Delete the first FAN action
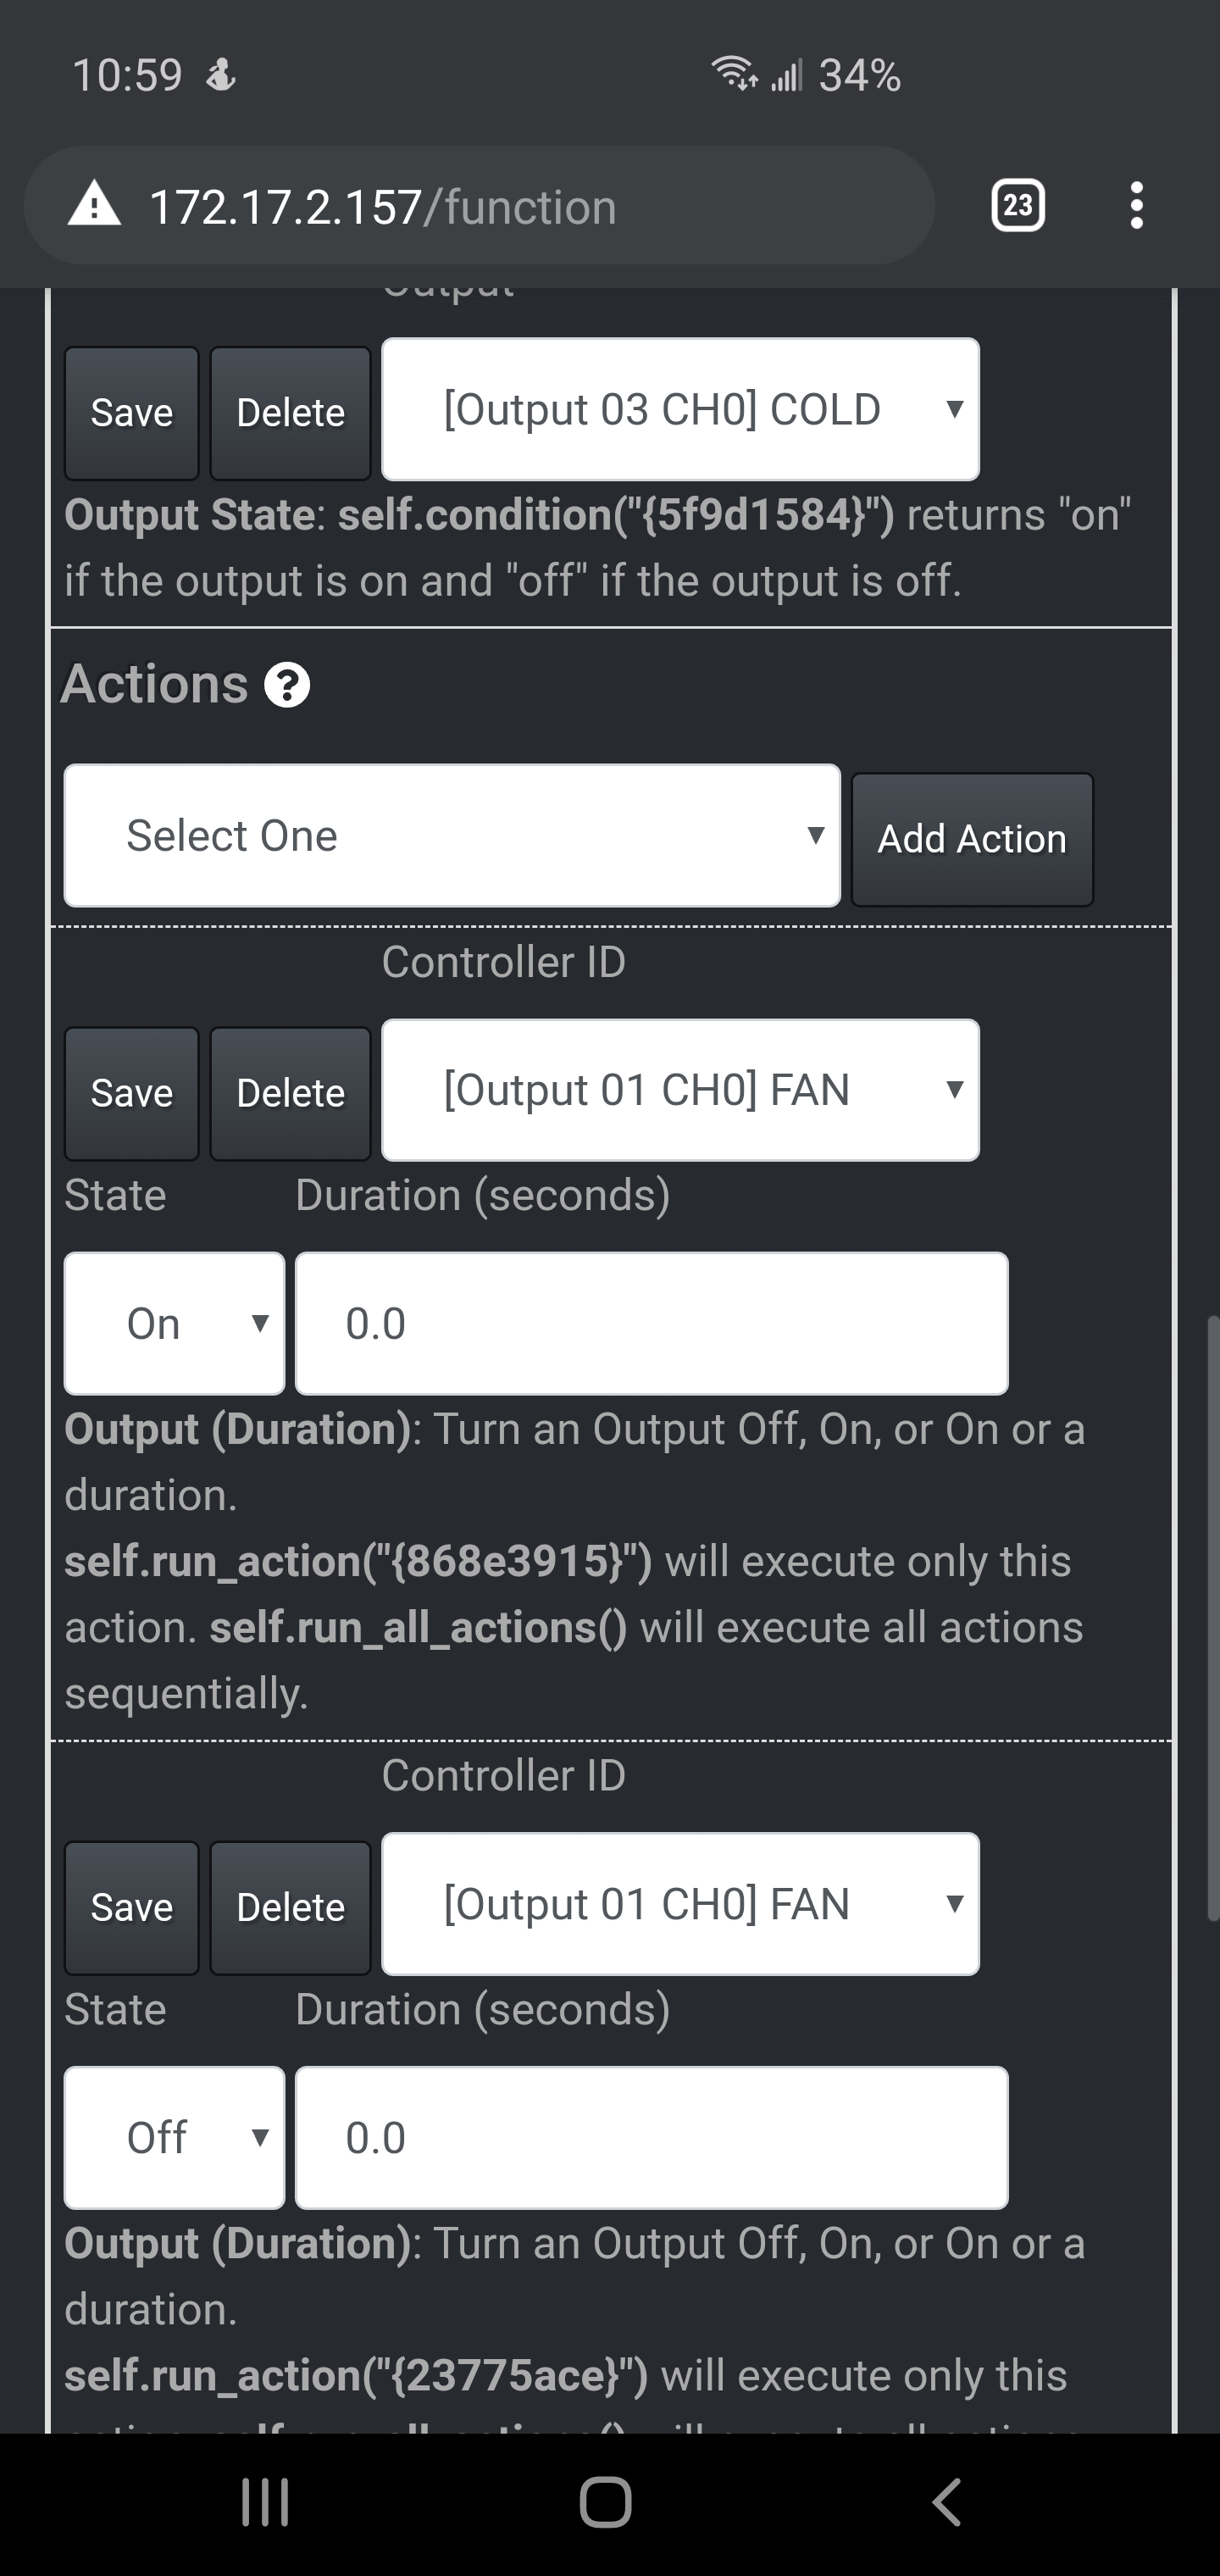The height and width of the screenshot is (2576, 1220). [289, 1091]
